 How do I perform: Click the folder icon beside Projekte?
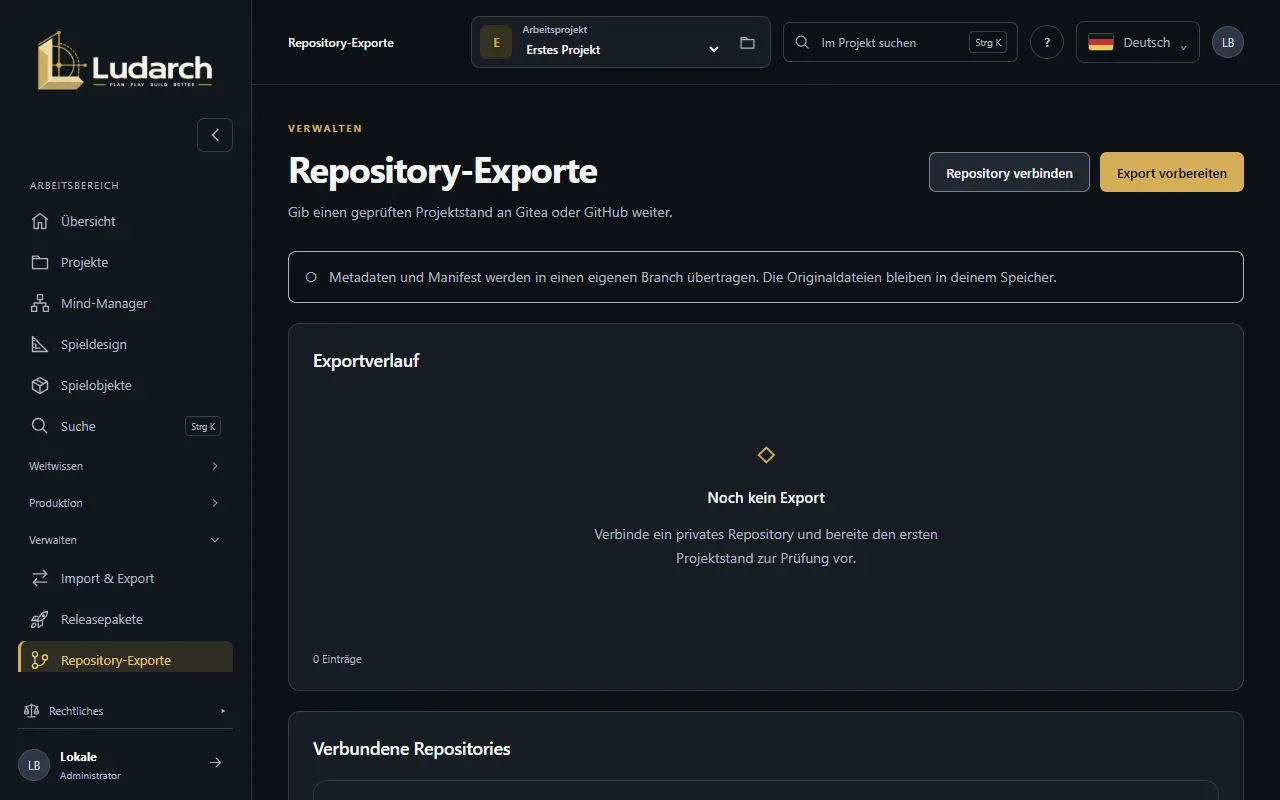(40, 262)
